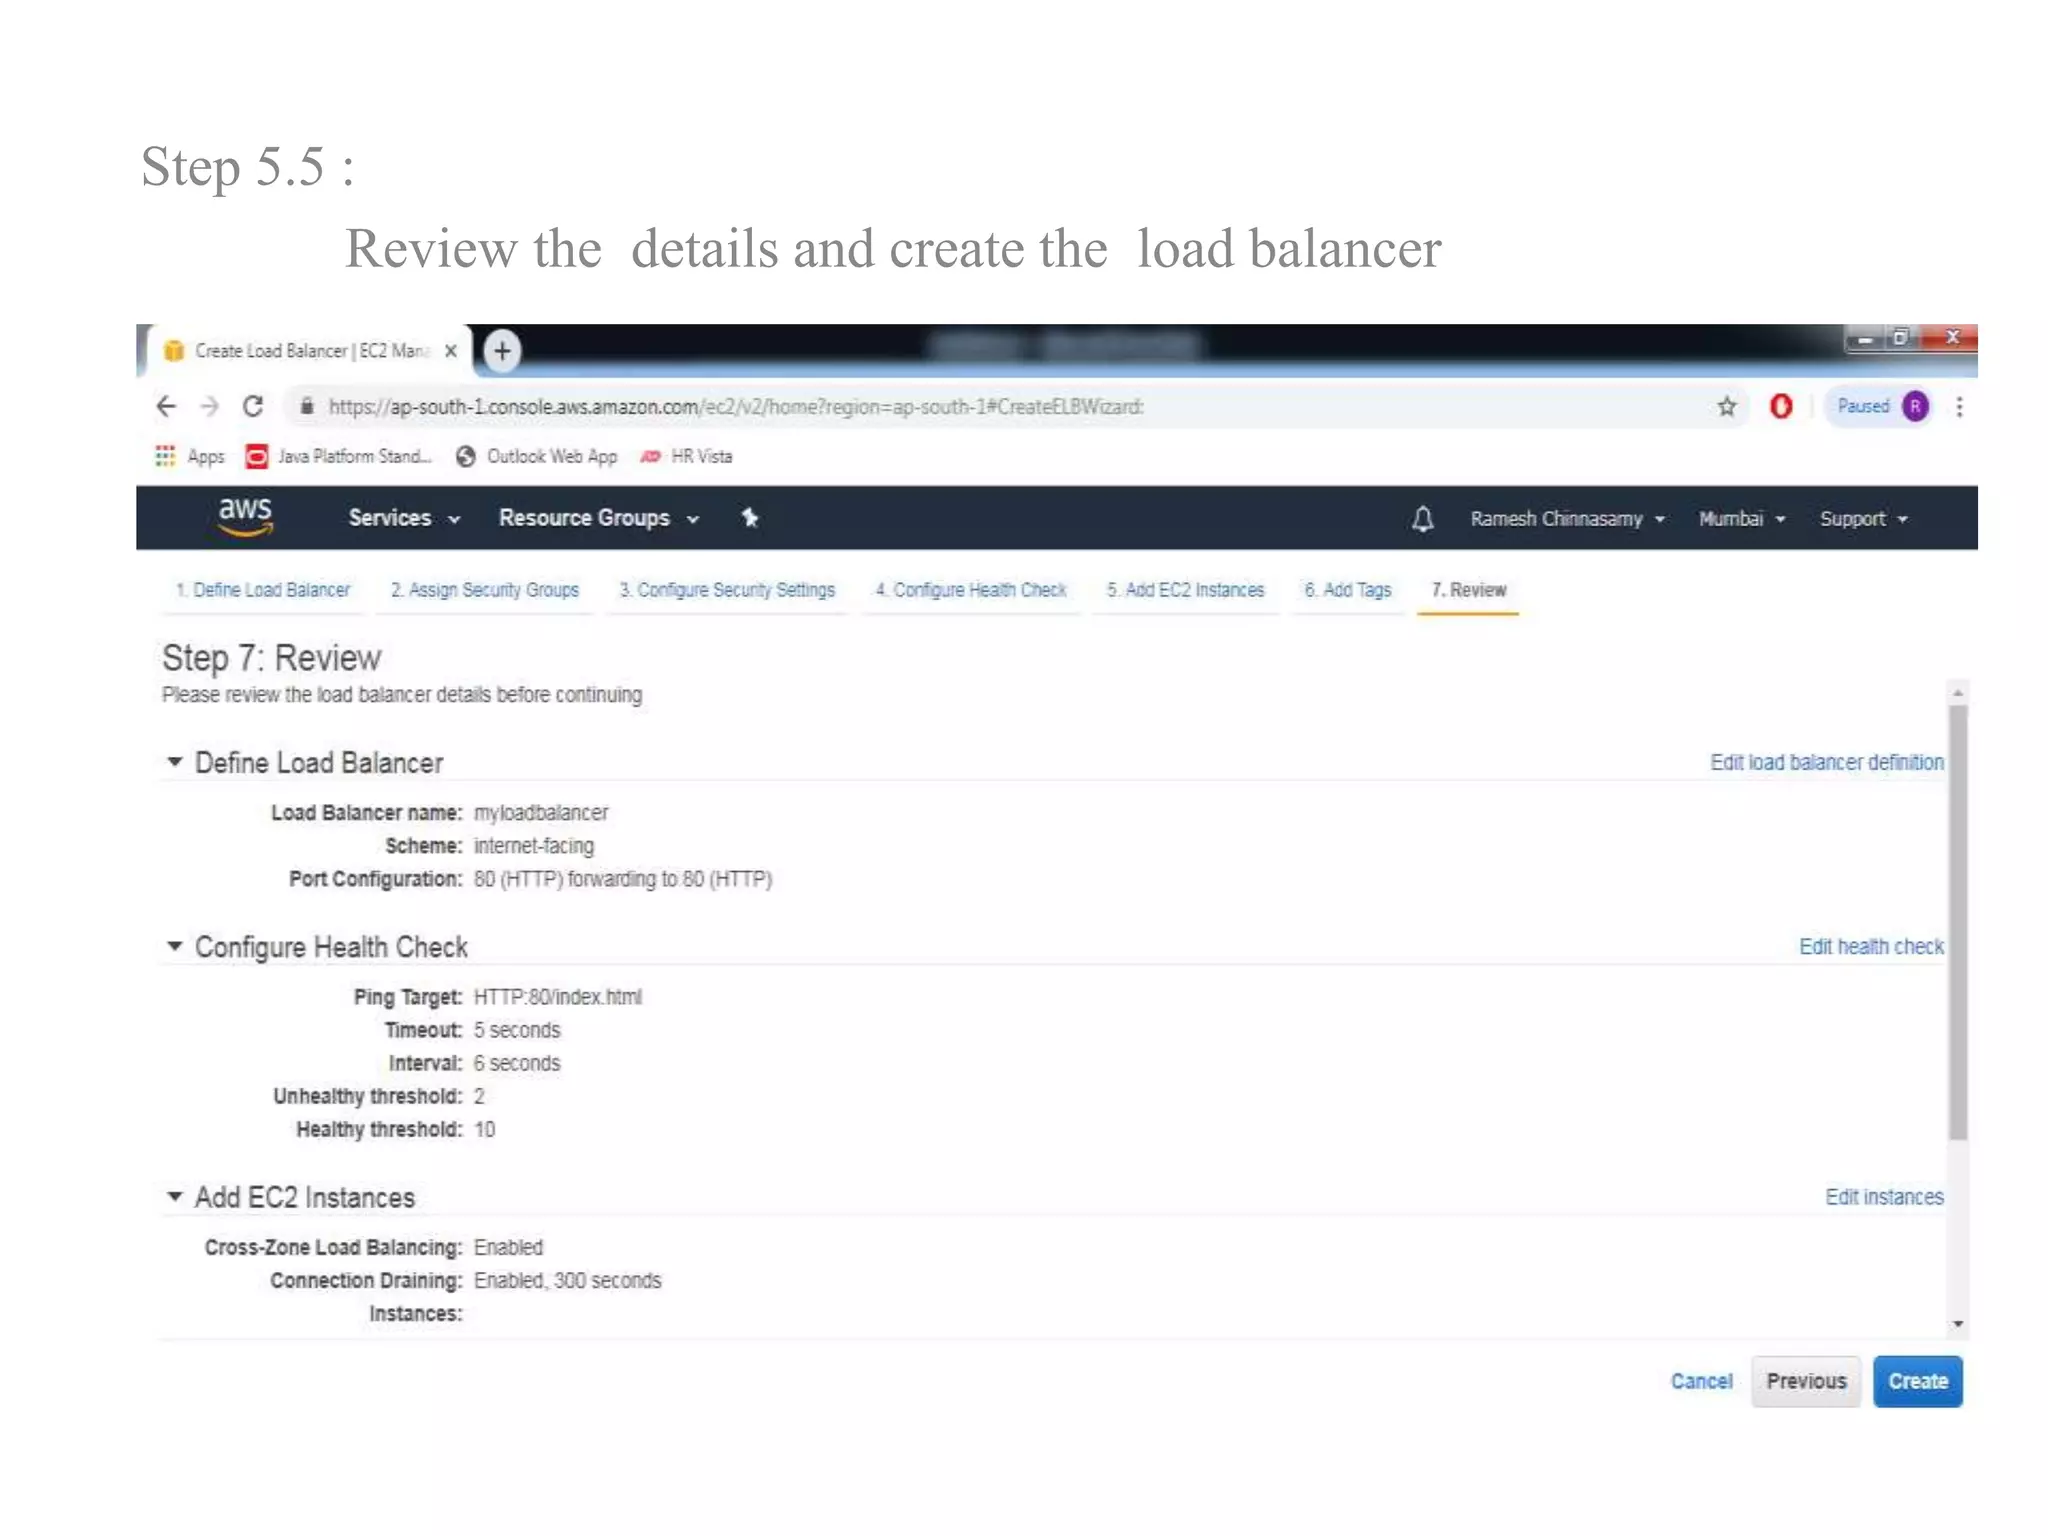Open the Apps grid bookmark icon

pos(165,456)
